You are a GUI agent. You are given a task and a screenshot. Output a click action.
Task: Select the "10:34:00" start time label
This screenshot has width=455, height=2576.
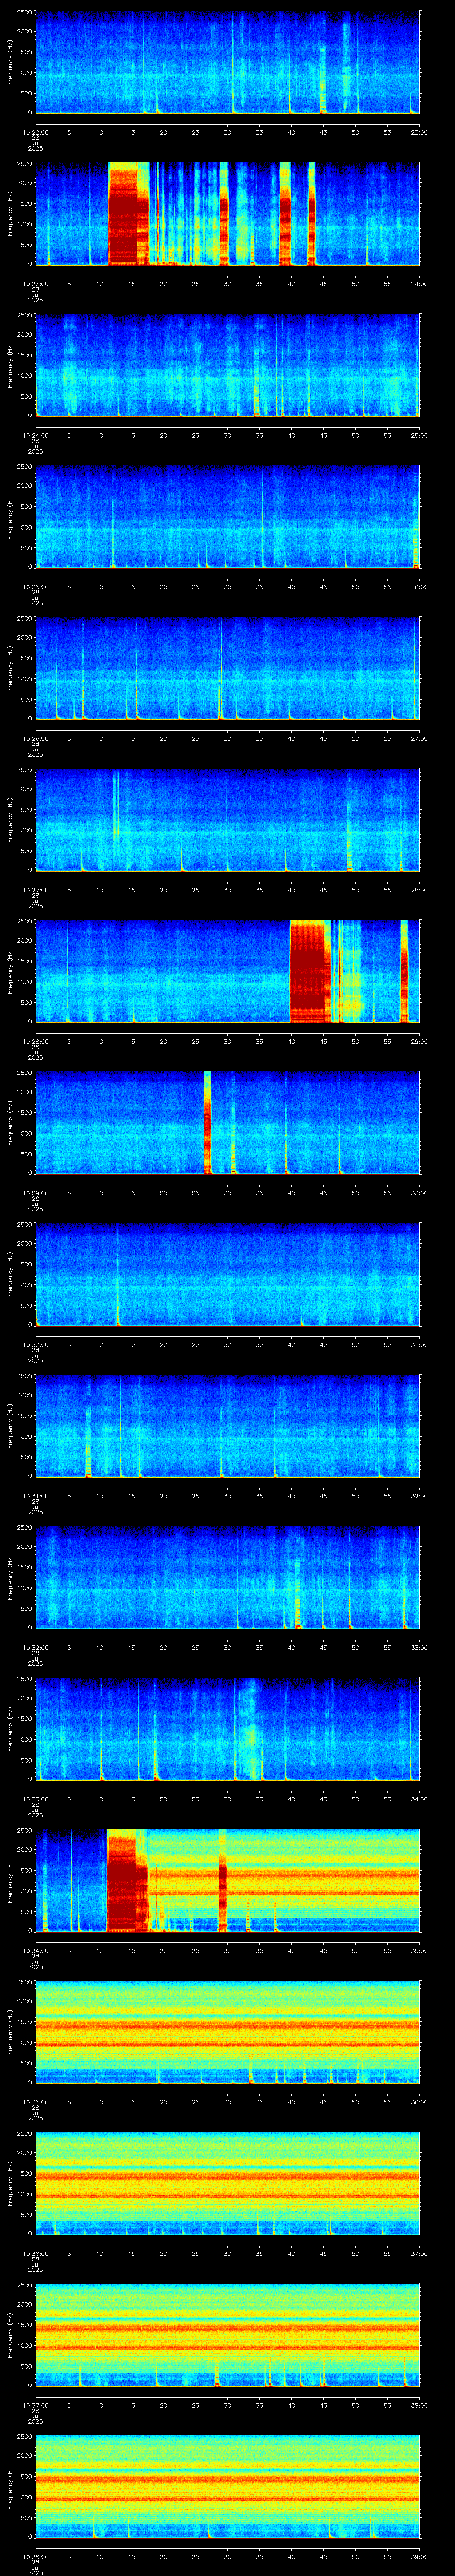click(x=35, y=1950)
